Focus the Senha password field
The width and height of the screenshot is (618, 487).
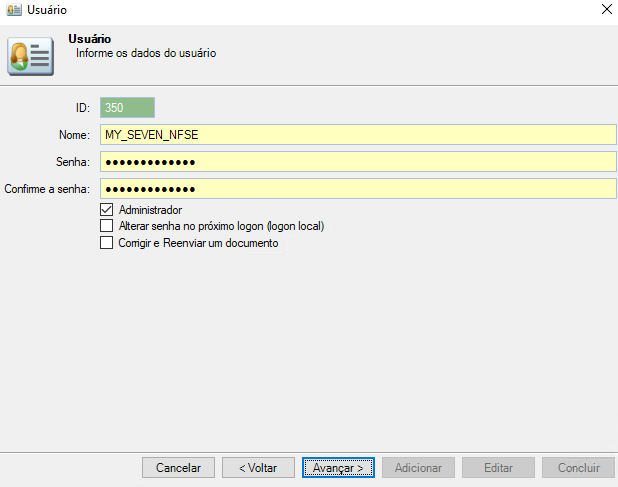[x=358, y=162]
